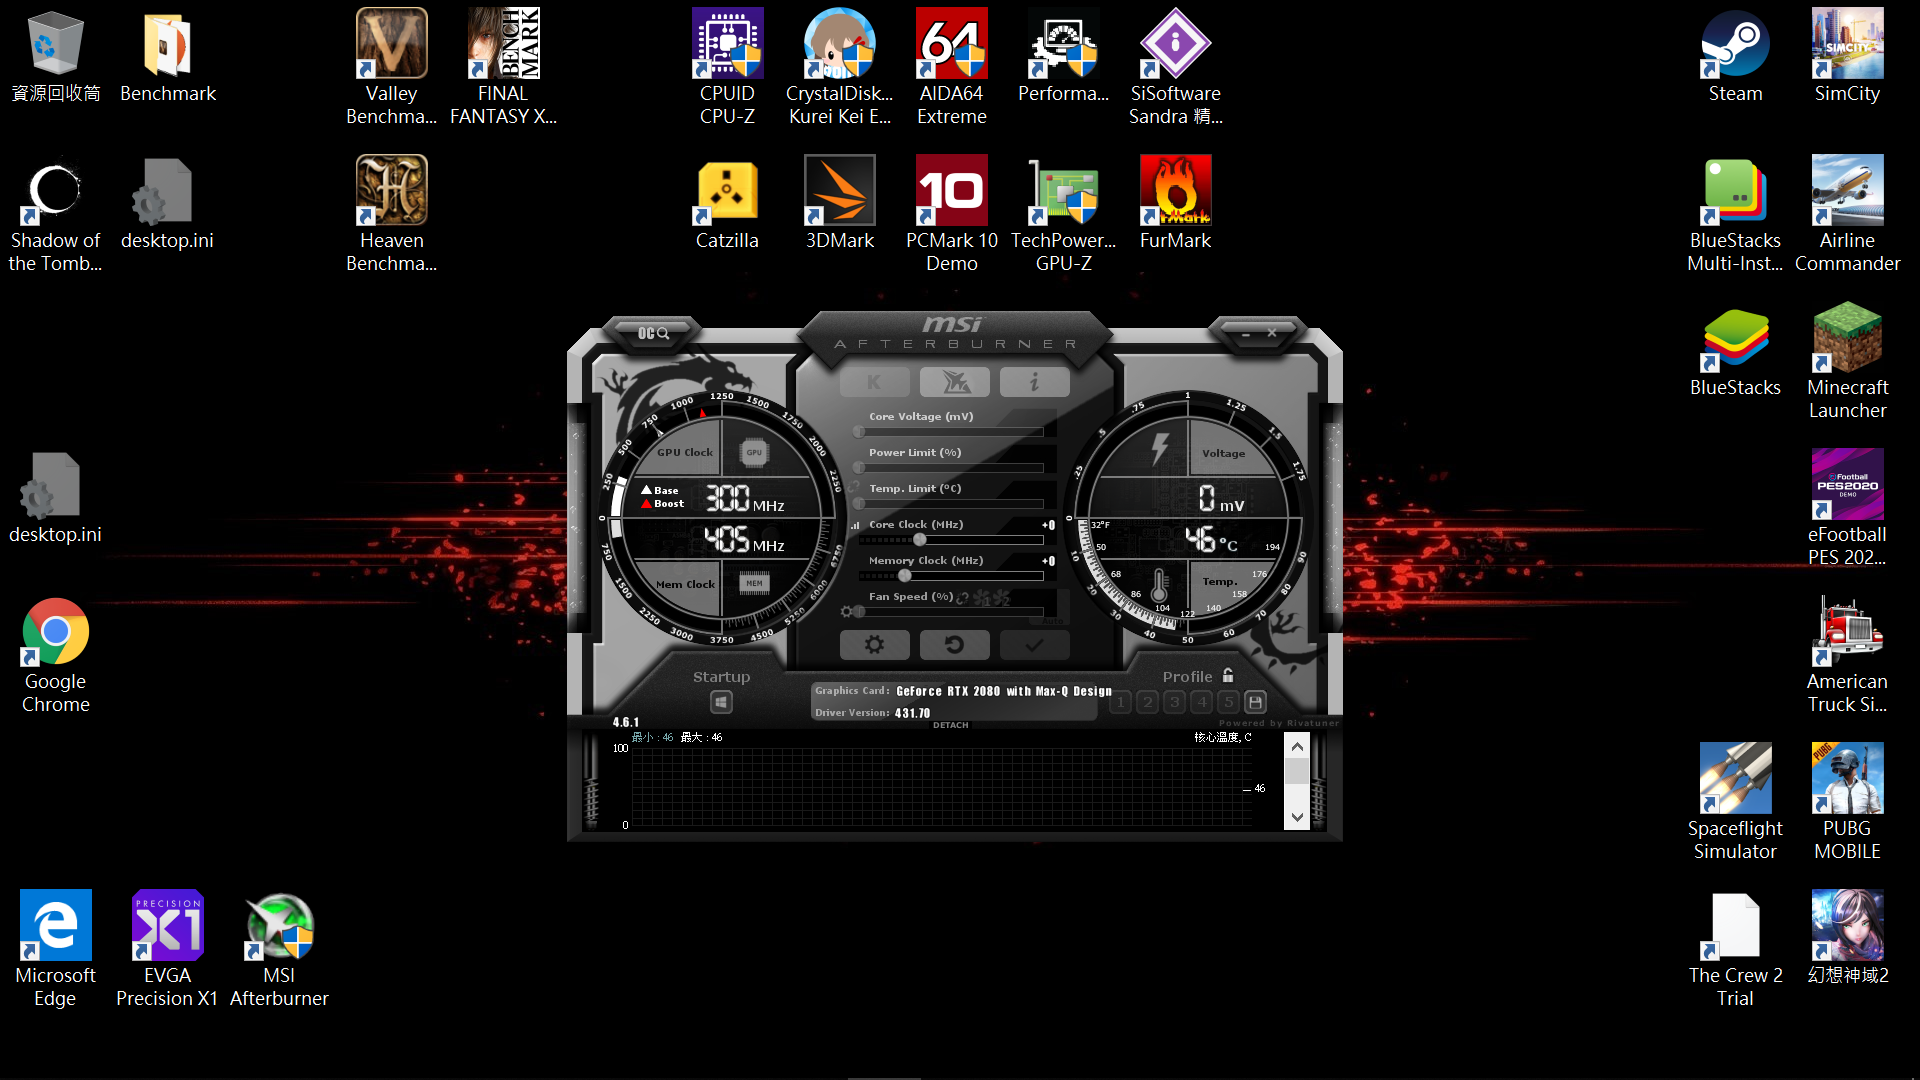Viewport: 1920px width, 1080px height.
Task: Select profile slot 3
Action: point(1175,702)
